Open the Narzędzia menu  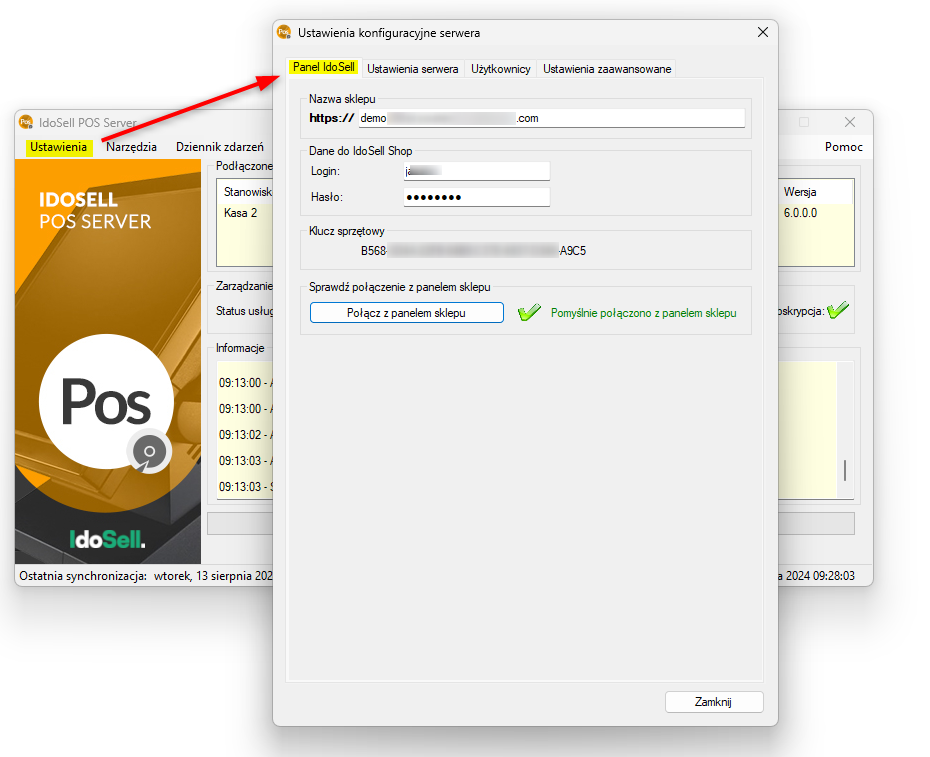coord(131,147)
